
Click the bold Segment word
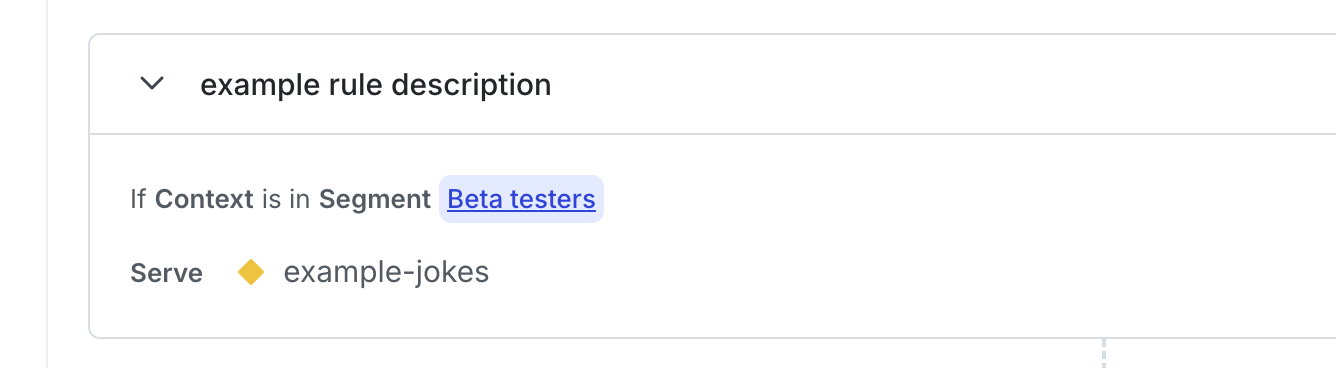[x=375, y=199]
